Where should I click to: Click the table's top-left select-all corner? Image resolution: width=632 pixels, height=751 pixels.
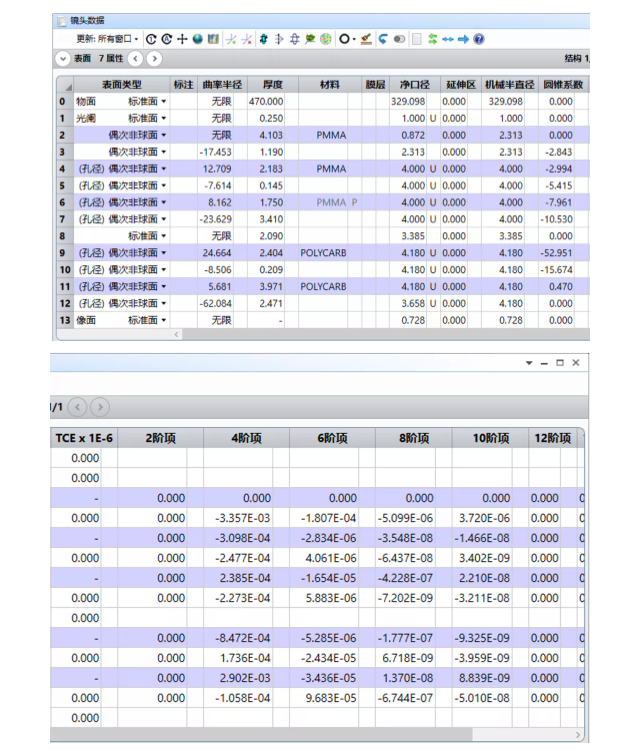point(65,85)
